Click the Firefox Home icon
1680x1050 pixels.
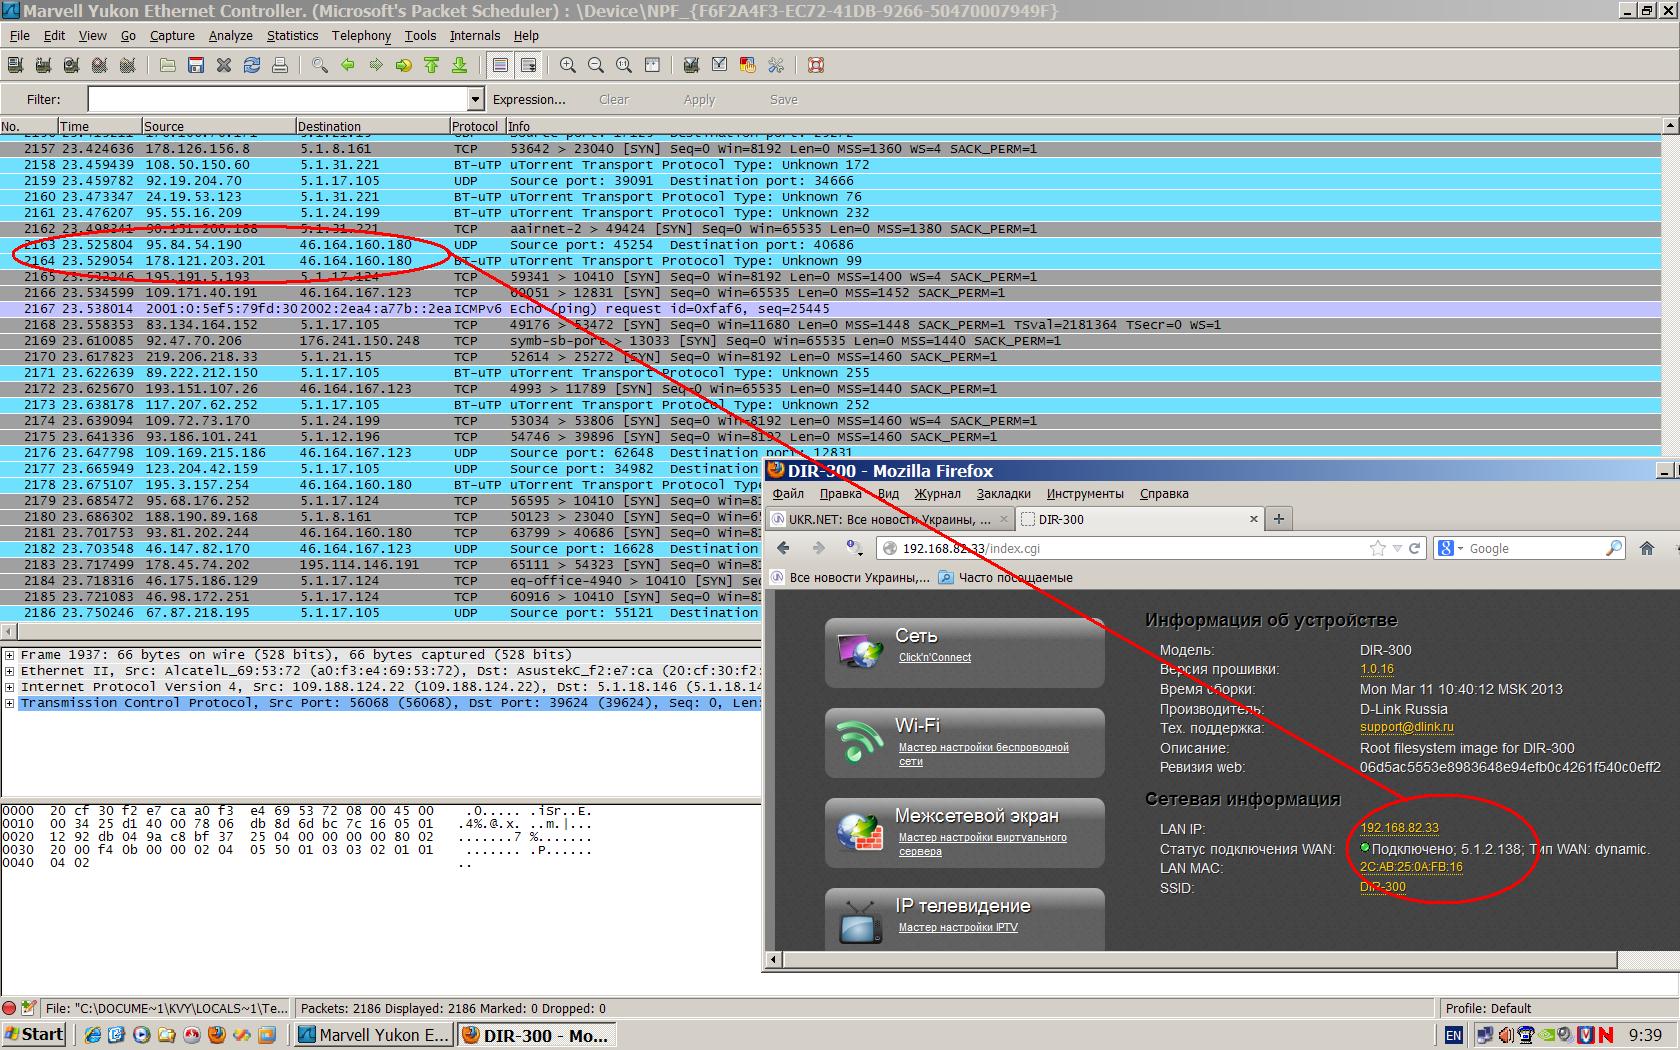coord(1647,548)
